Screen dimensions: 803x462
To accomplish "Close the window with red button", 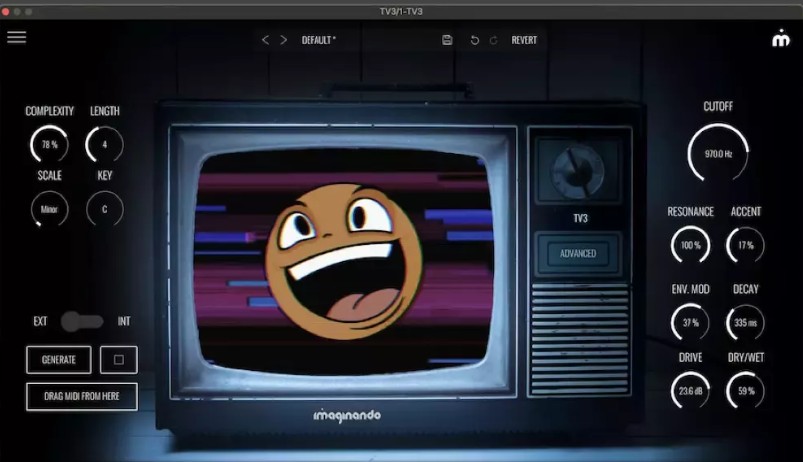I will point(6,11).
